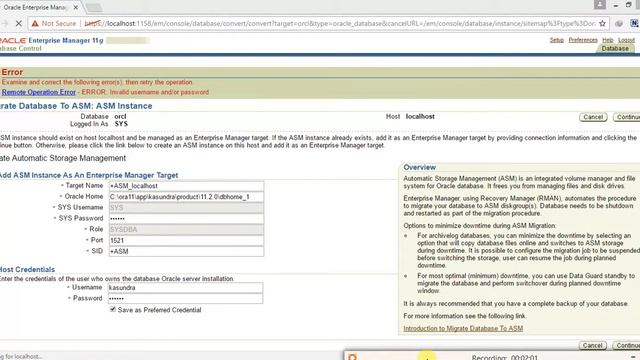Open the Setup link
This screenshot has width=640, height=360.
[556, 40]
